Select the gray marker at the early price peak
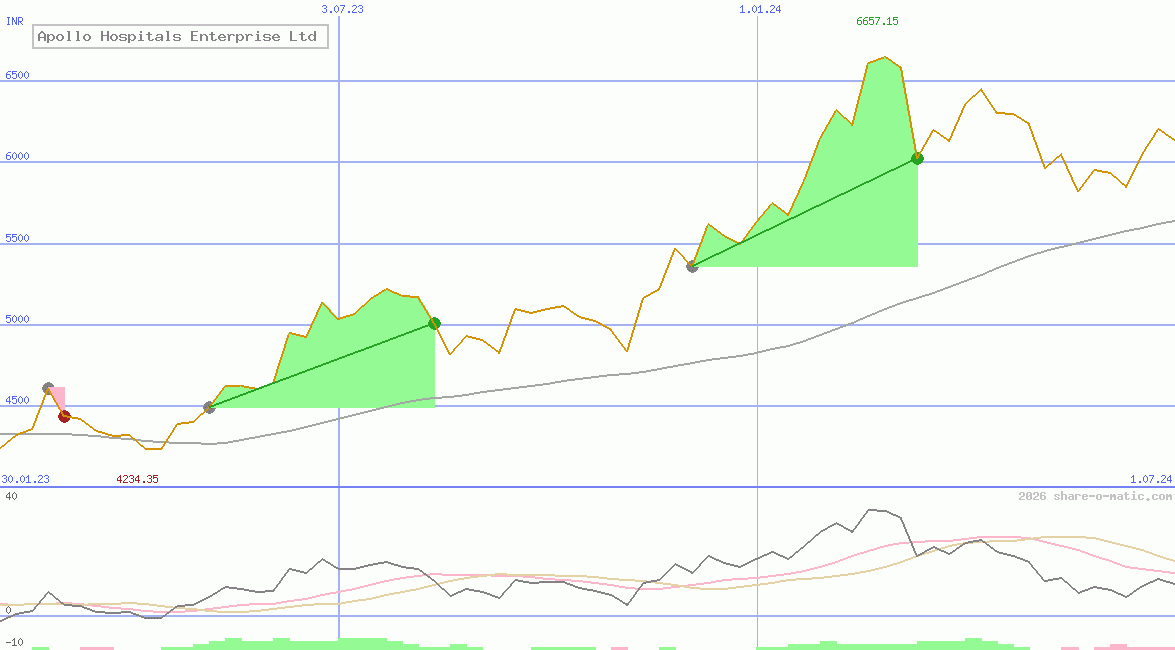1175x650 pixels. (x=47, y=388)
